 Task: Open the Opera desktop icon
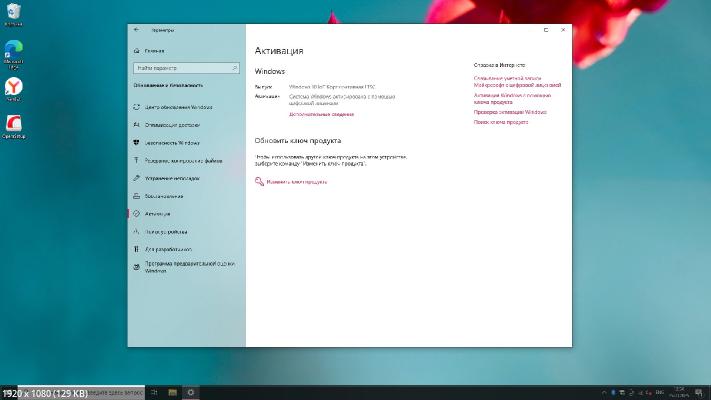[14, 127]
